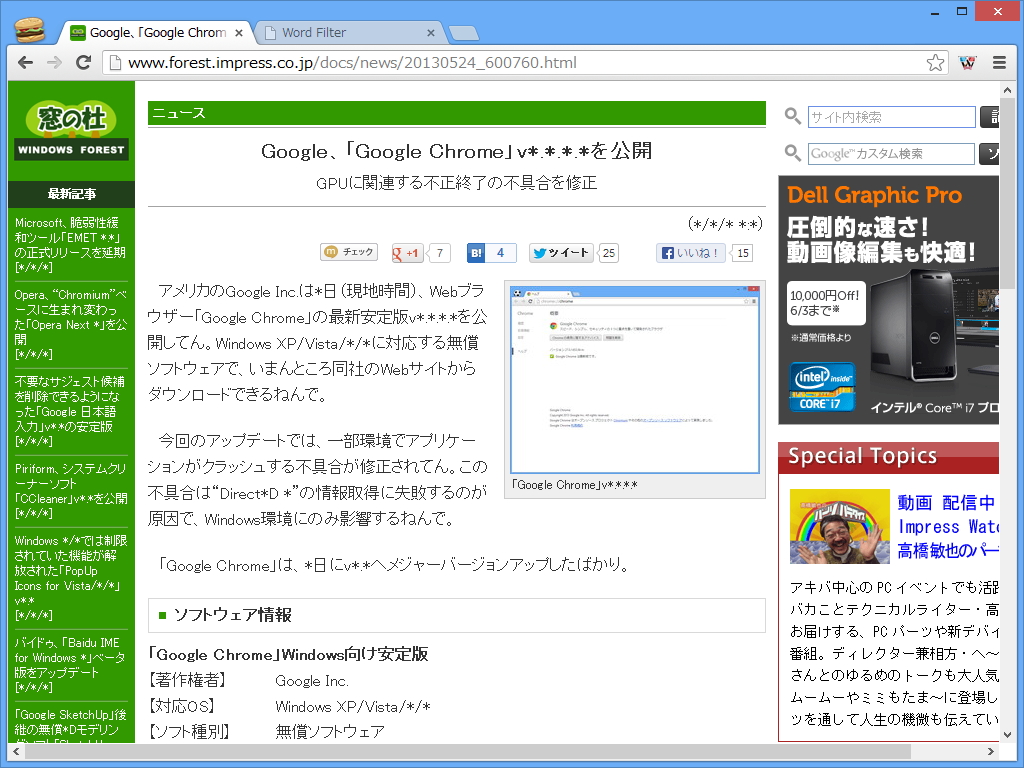This screenshot has width=1024, height=768.
Task: Submit the site search button
Action: point(989,117)
